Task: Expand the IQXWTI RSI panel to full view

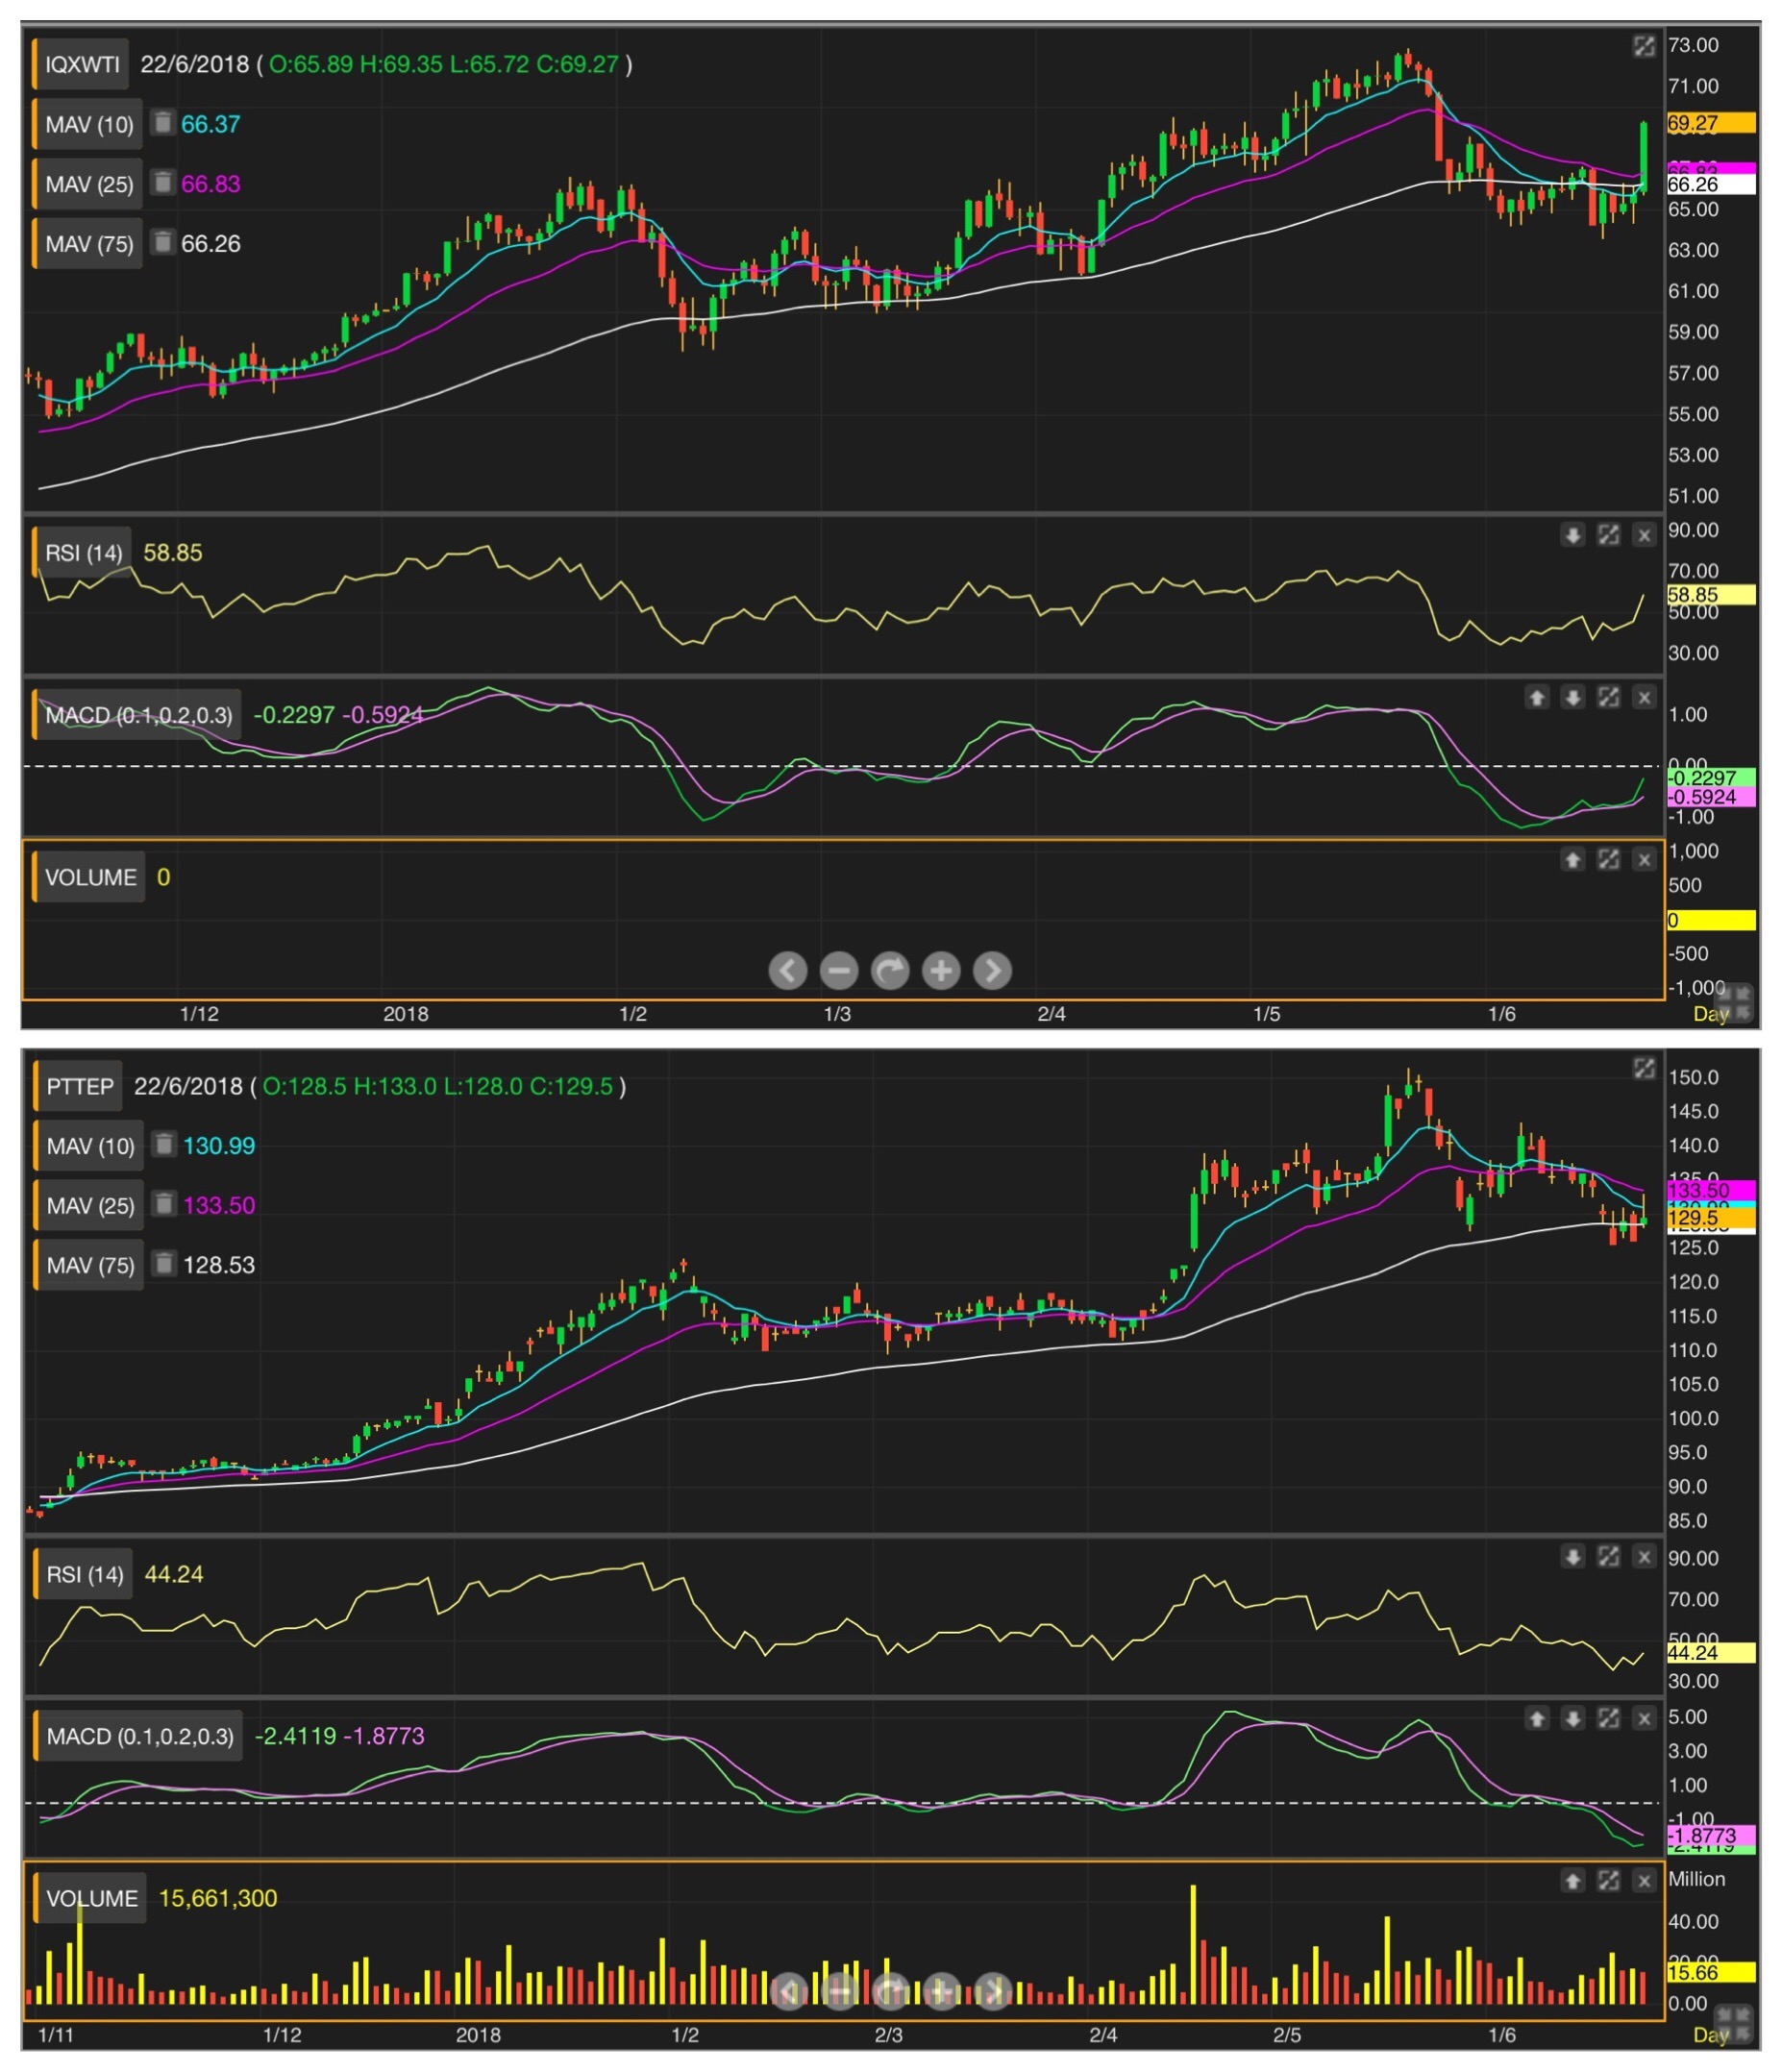Action: (x=1608, y=535)
